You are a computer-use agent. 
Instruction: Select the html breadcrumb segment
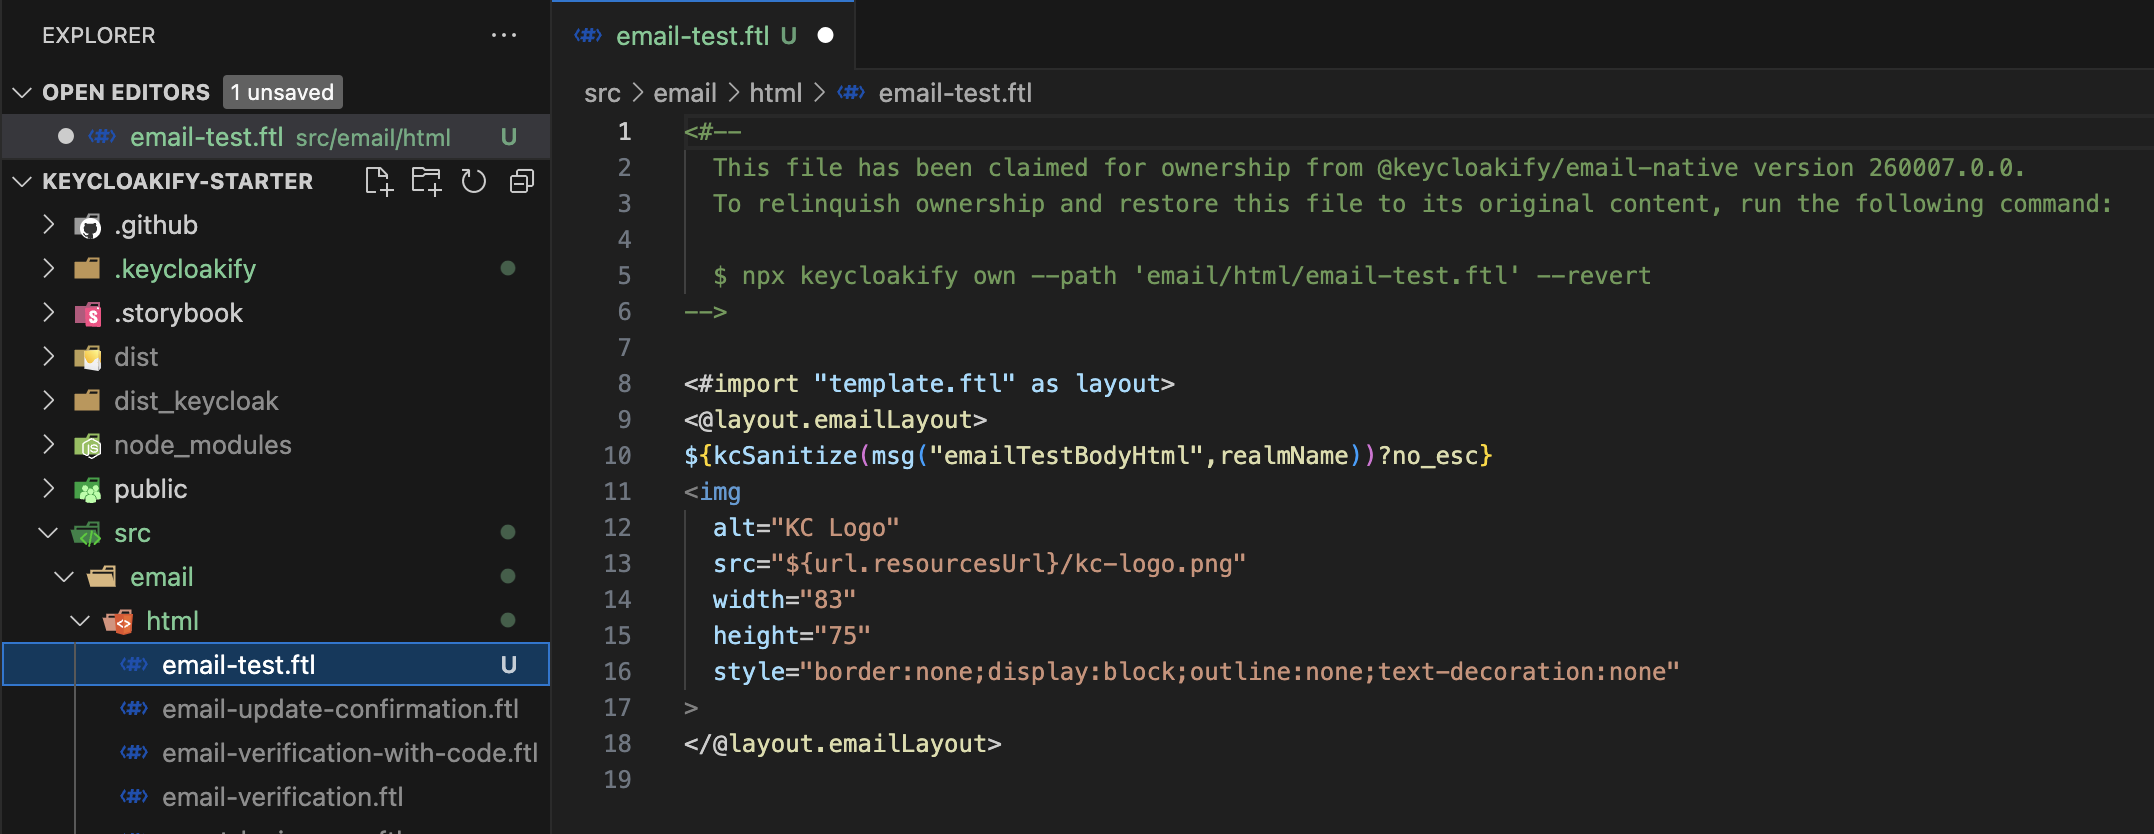[x=775, y=93]
